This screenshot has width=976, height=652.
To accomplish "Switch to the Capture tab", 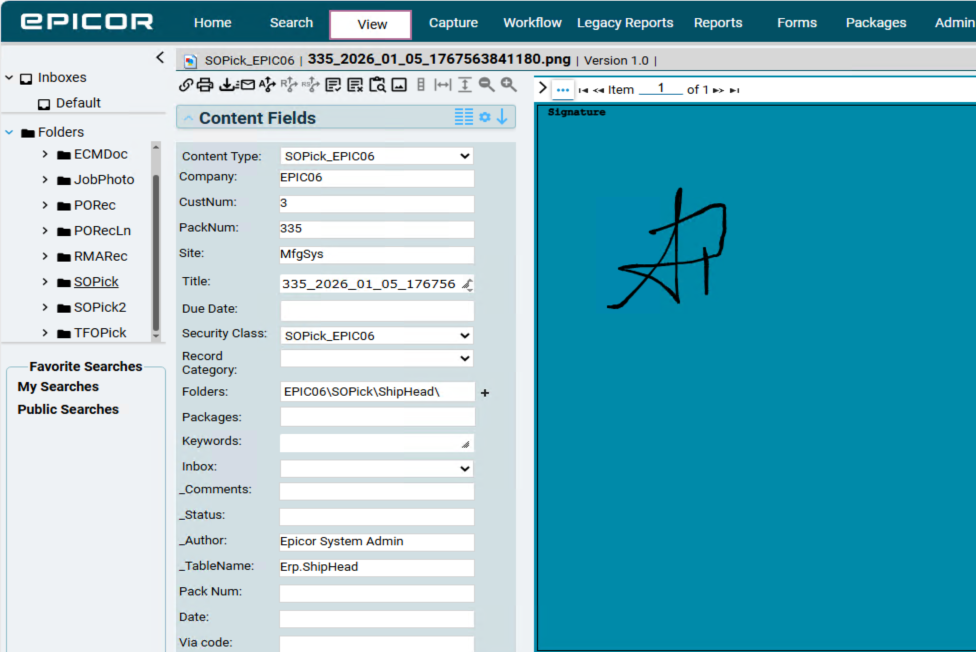I will [x=453, y=23].
